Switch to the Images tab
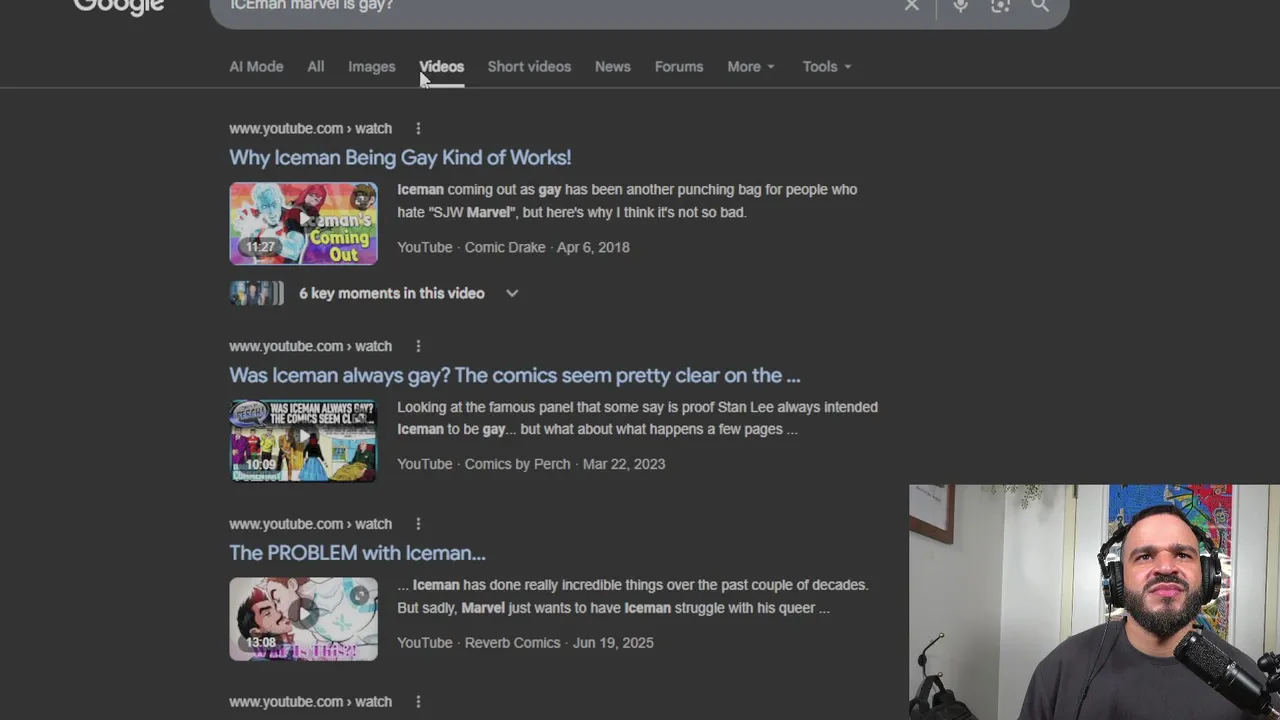Viewport: 1280px width, 720px height. pos(372,66)
